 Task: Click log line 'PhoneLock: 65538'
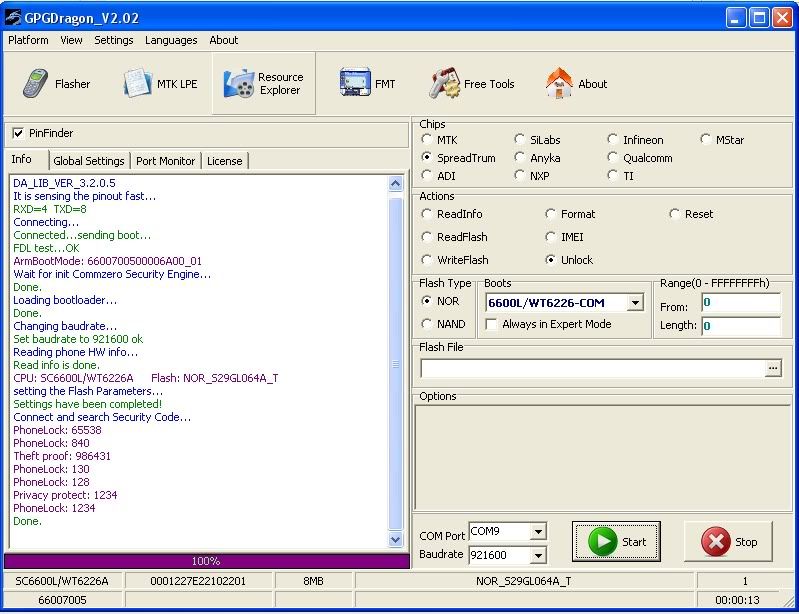point(58,430)
